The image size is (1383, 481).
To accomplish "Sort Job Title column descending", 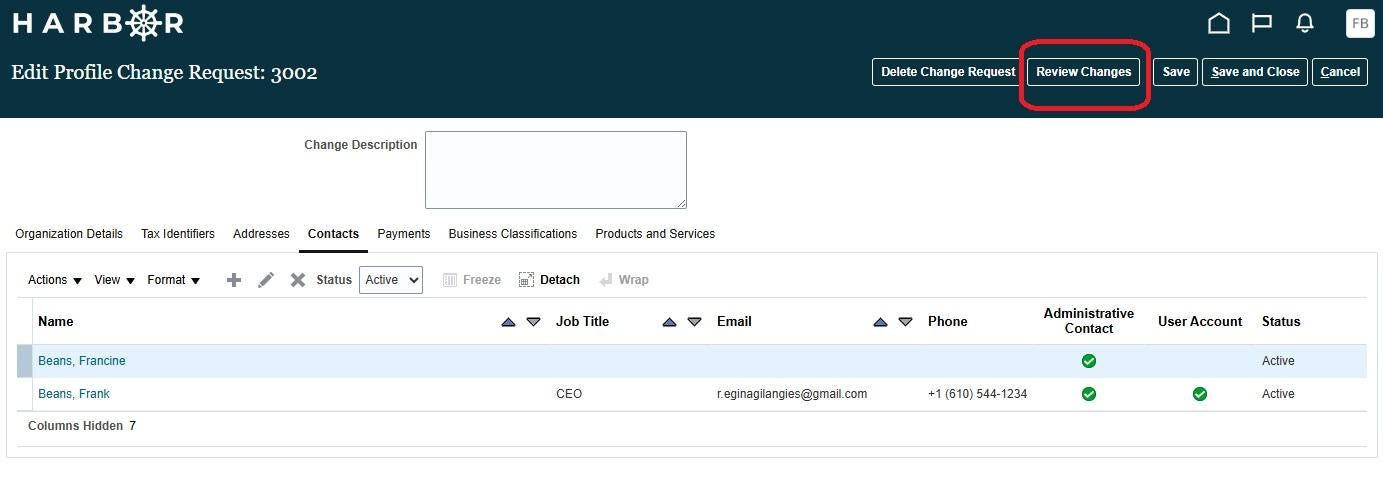I will pyautogui.click(x=694, y=322).
